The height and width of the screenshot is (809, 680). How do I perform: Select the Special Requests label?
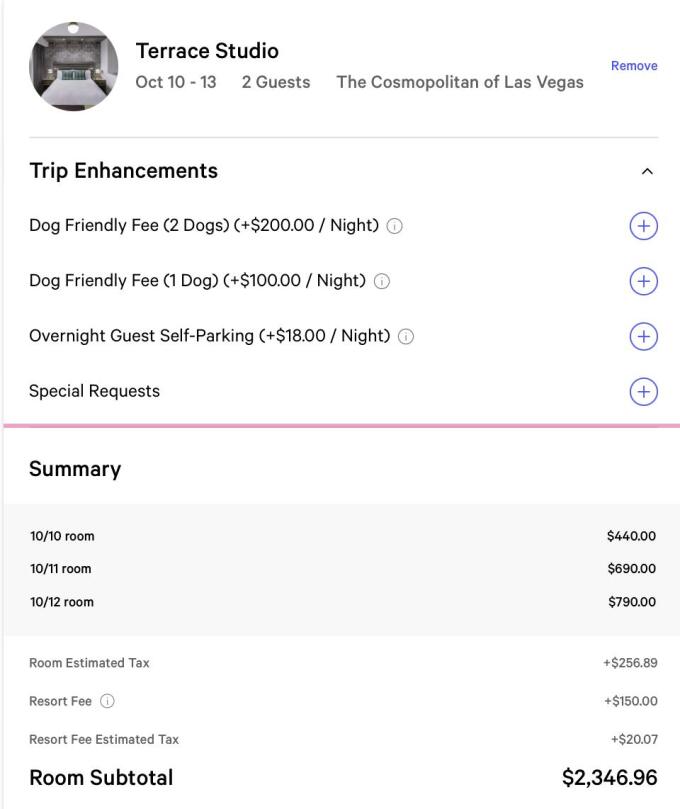coord(94,391)
